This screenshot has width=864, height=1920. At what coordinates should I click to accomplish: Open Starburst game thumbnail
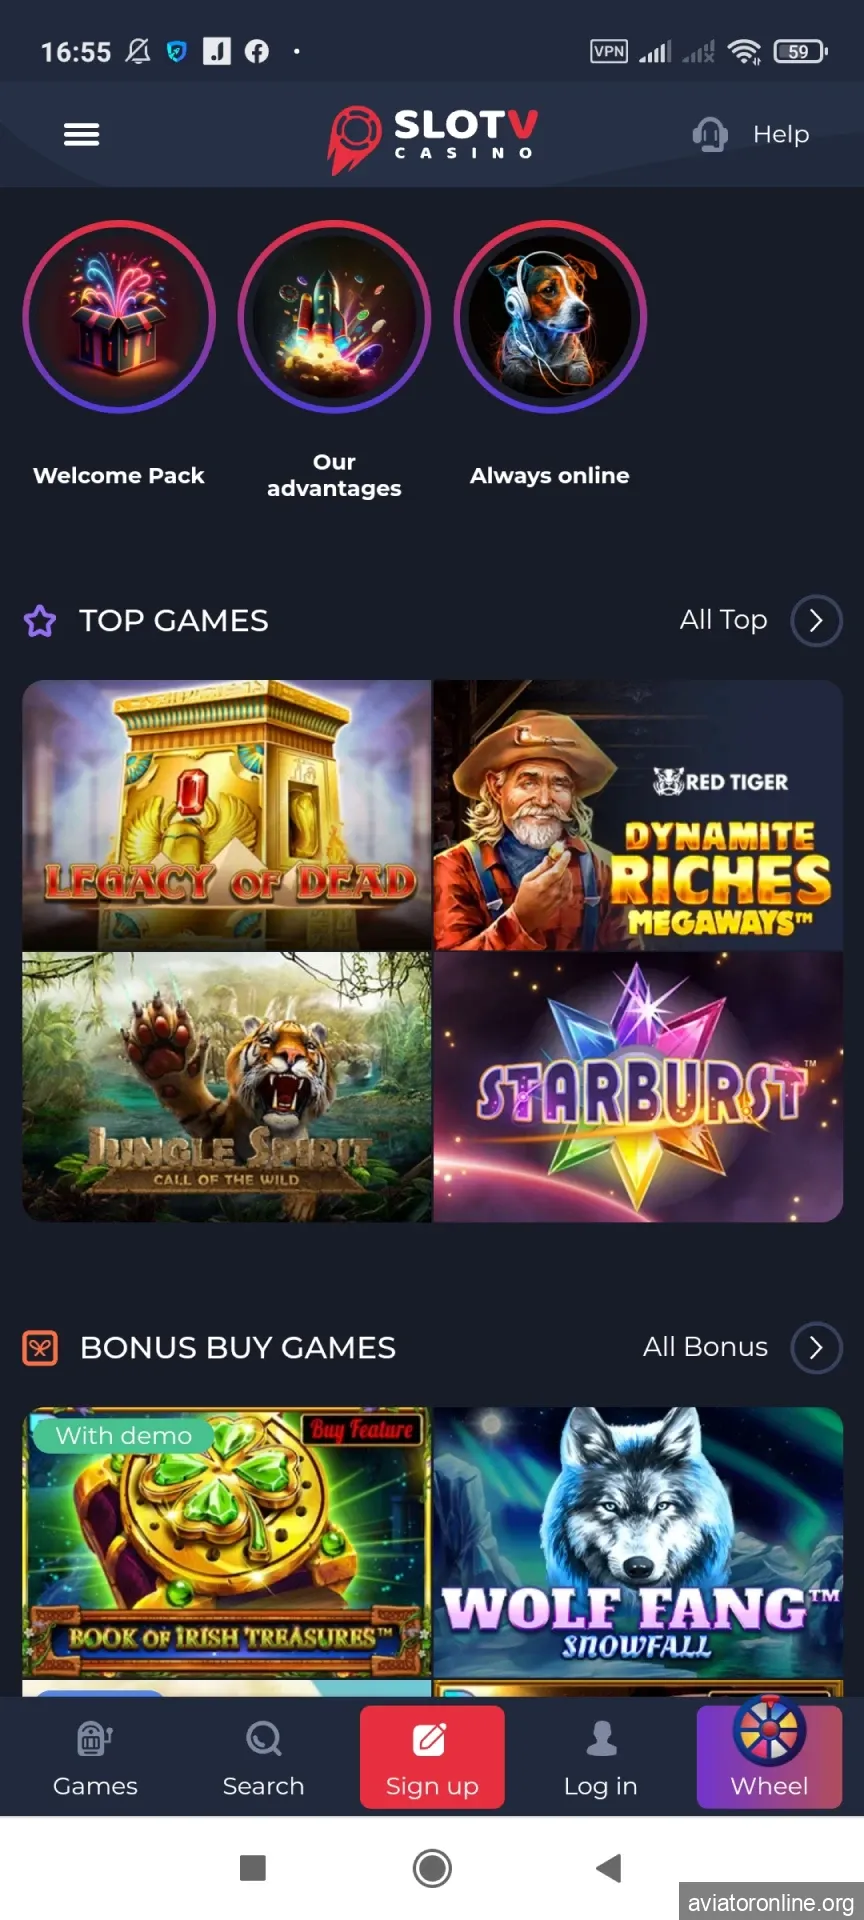tap(638, 1087)
